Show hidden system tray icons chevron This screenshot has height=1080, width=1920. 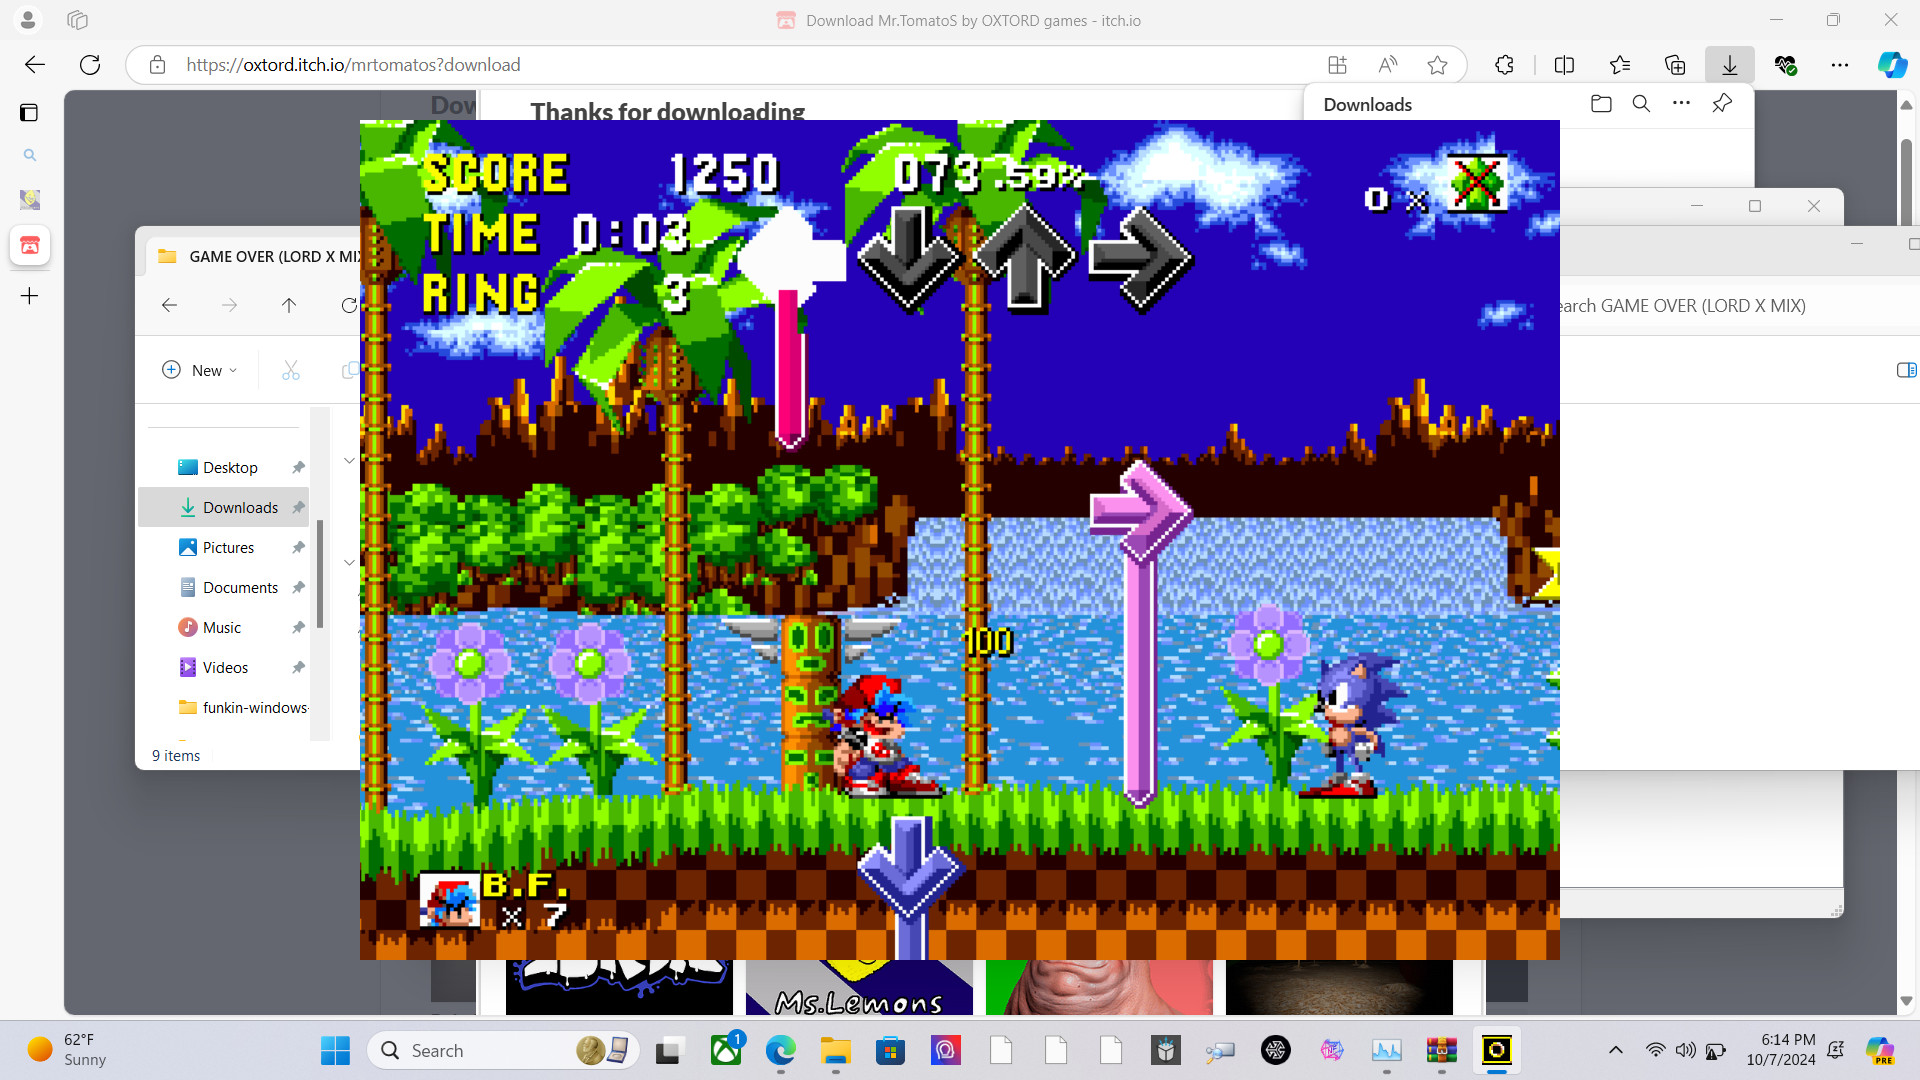coord(1615,1050)
